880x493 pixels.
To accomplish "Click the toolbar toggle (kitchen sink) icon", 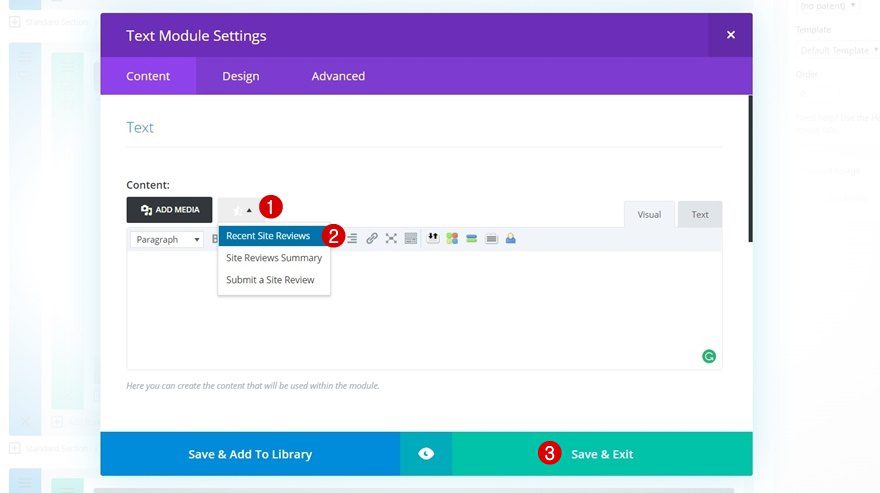I will click(411, 239).
